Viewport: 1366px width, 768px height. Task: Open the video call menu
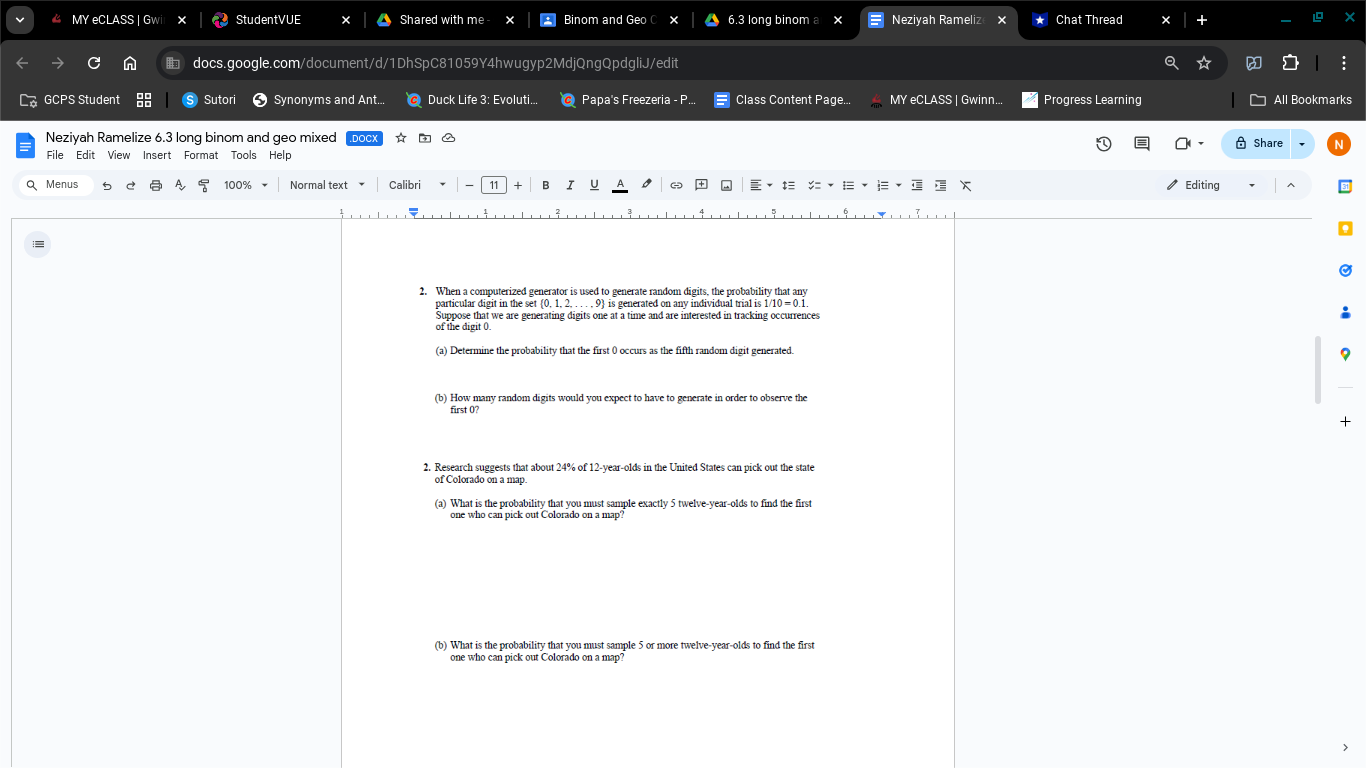pos(1189,144)
